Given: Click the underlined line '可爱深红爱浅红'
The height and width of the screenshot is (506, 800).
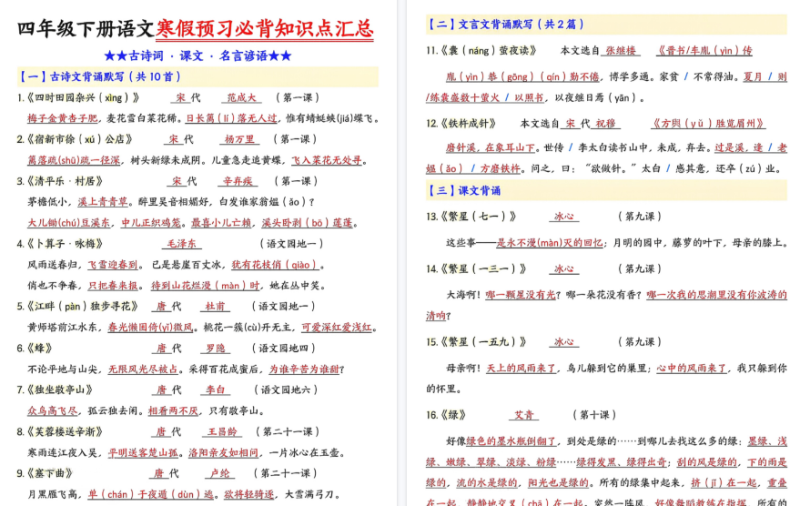Looking at the screenshot, I should tap(336, 327).
